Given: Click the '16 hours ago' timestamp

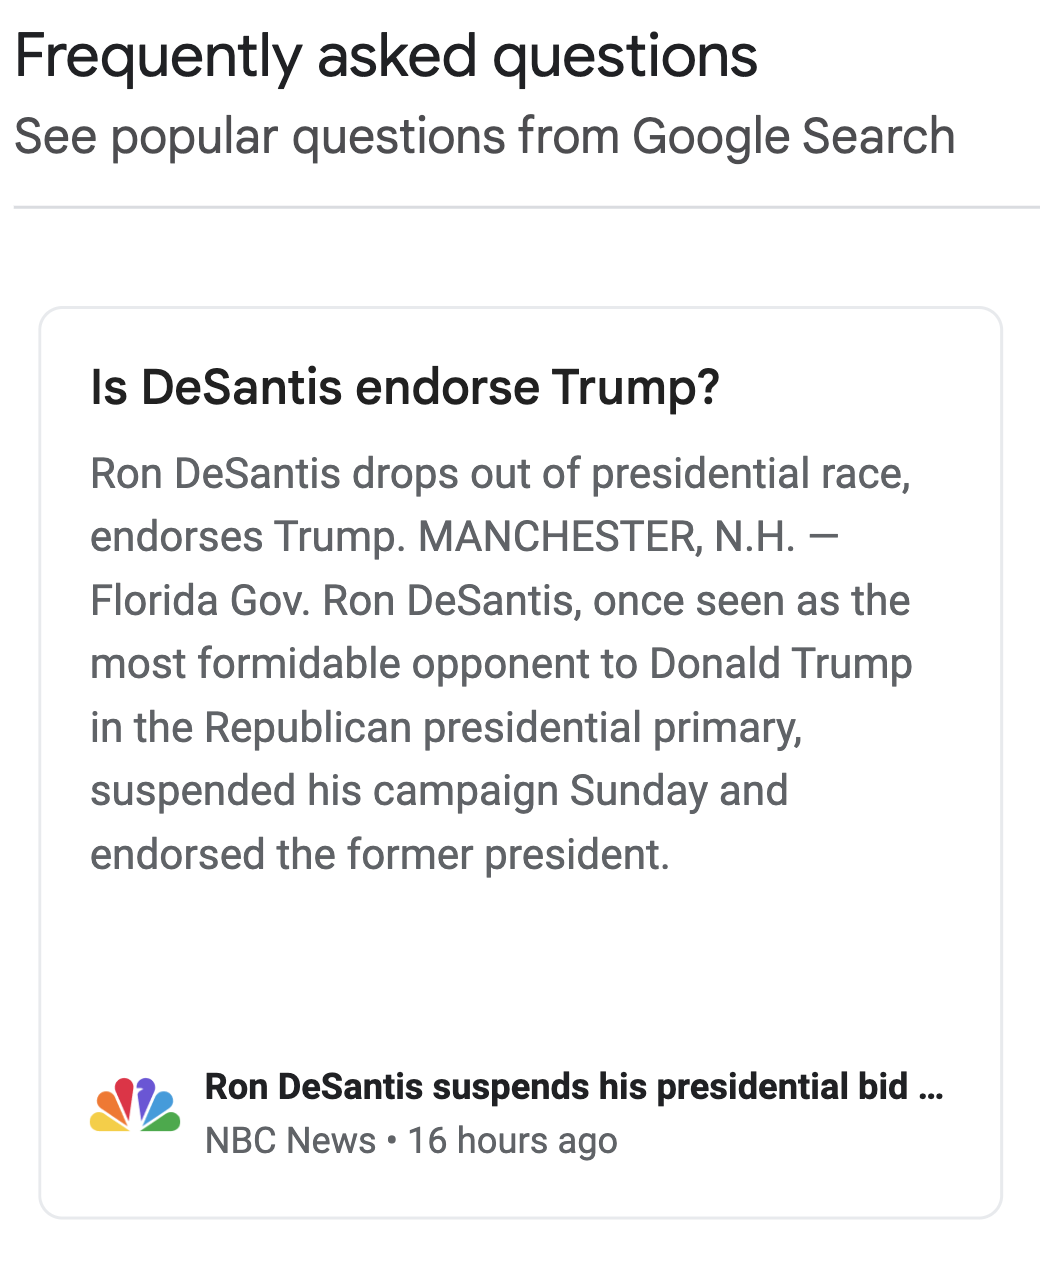Looking at the screenshot, I should coord(512,1141).
